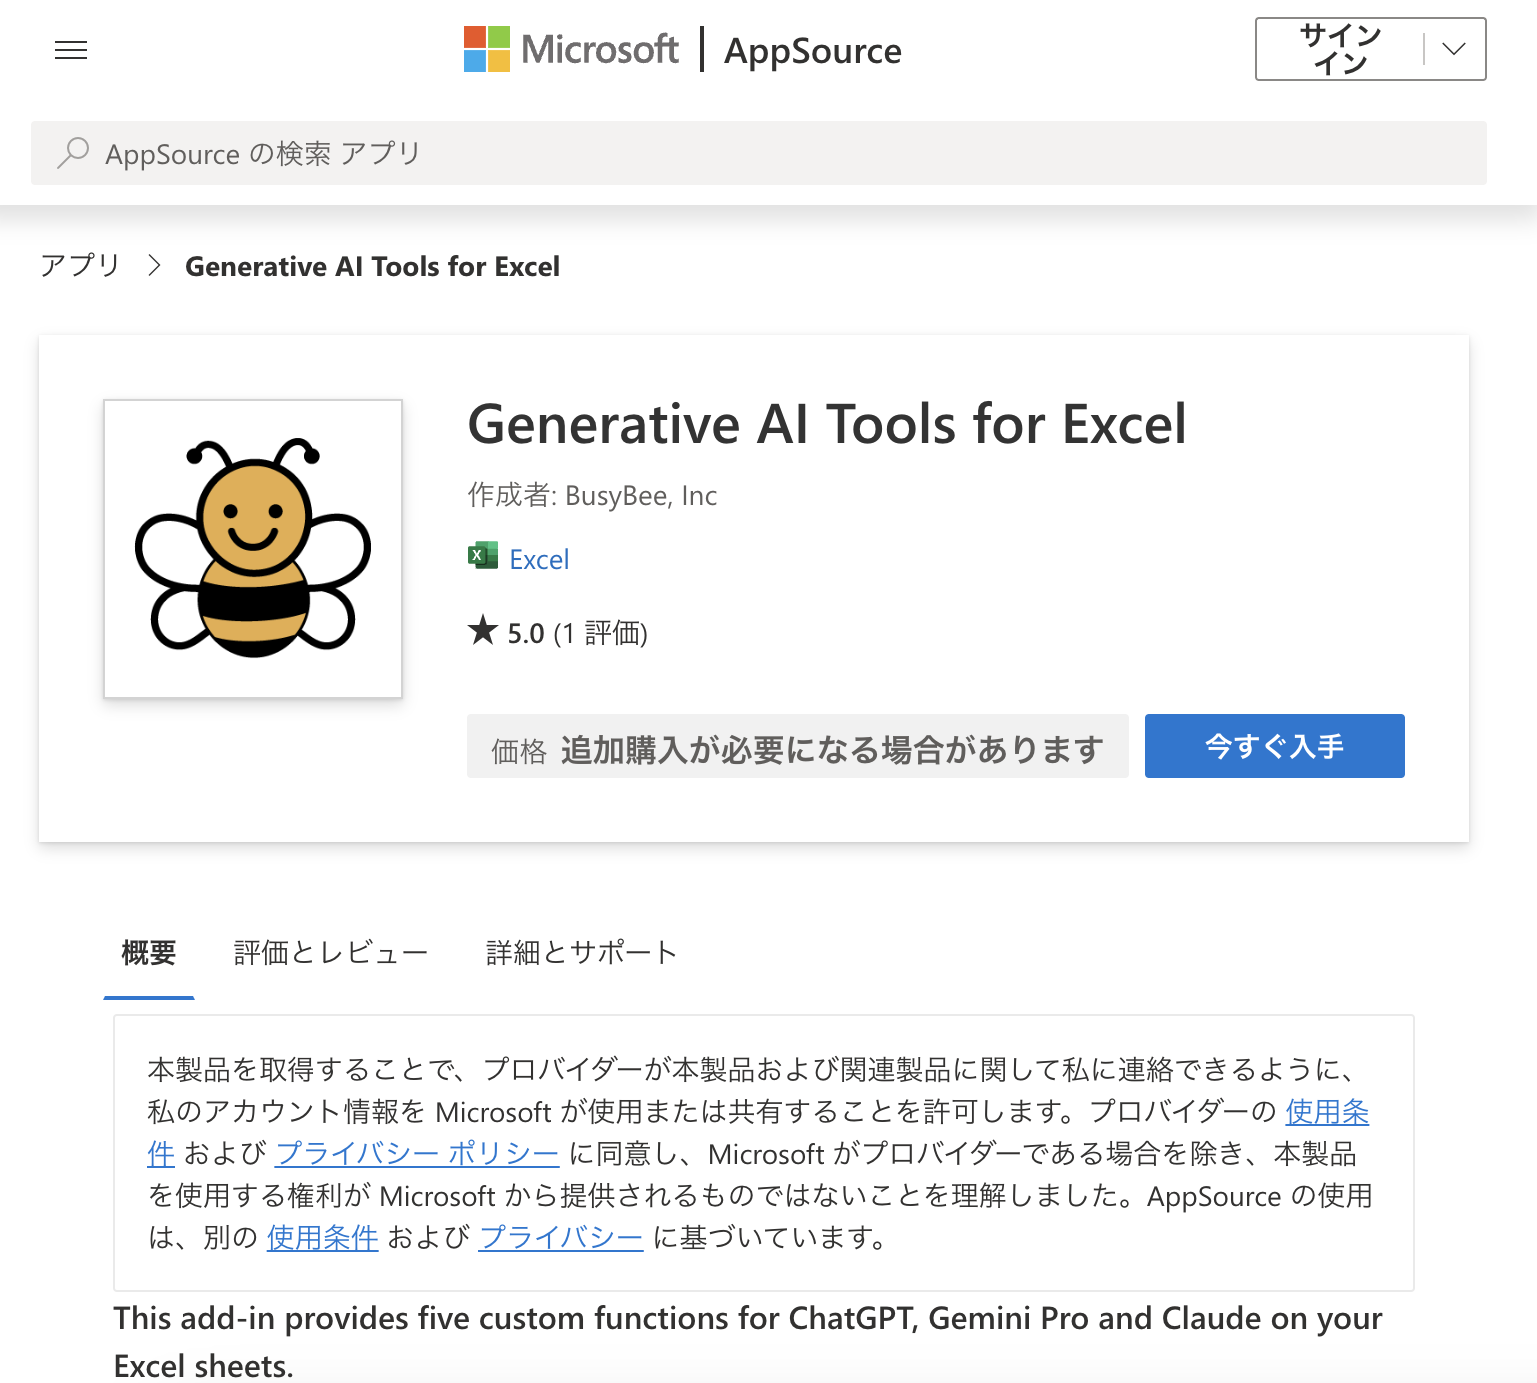Click the 5.0 (1 評価) rating text
The image size is (1537, 1383).
coord(577,633)
